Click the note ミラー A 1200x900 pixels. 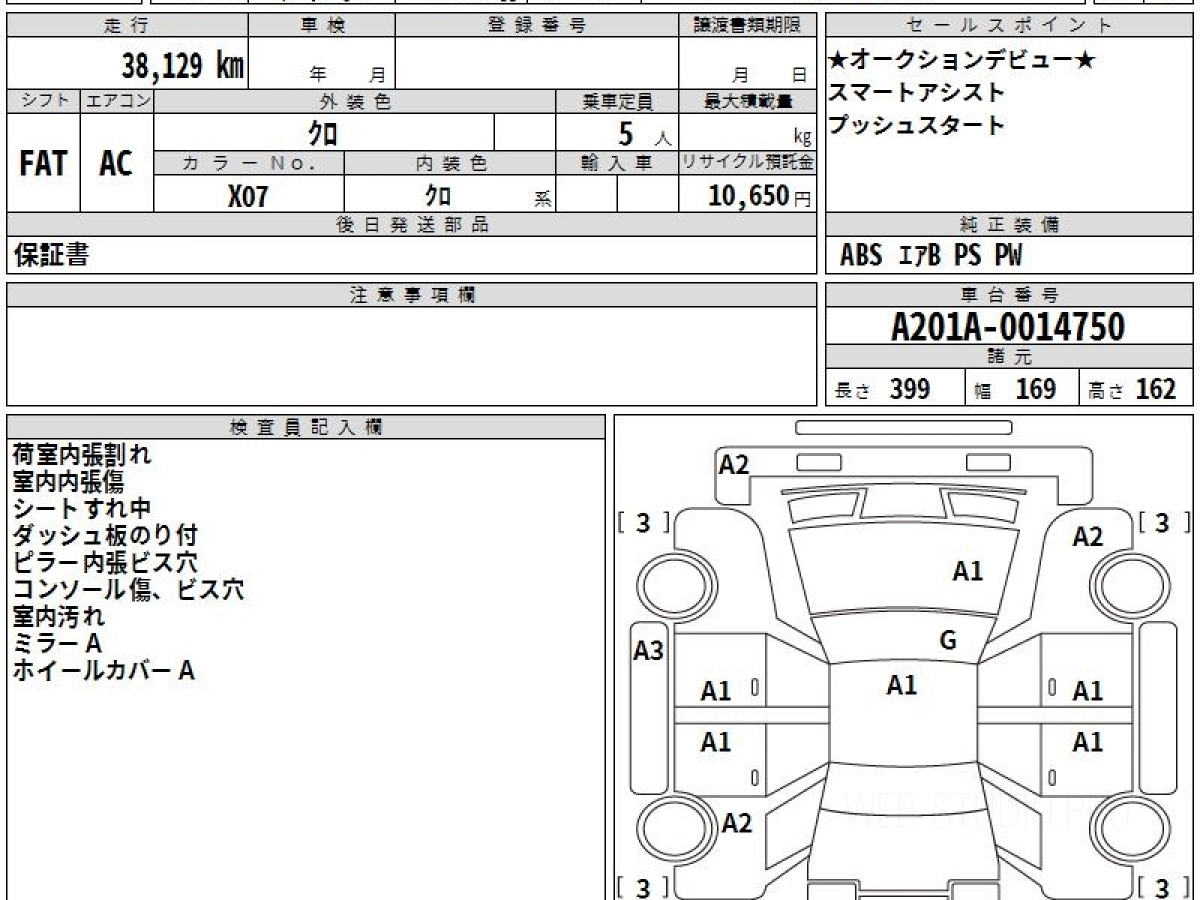pos(57,643)
